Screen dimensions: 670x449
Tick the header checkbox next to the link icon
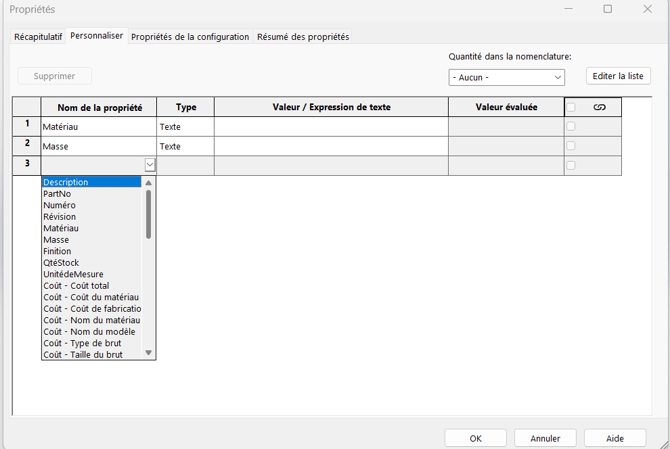(x=571, y=107)
